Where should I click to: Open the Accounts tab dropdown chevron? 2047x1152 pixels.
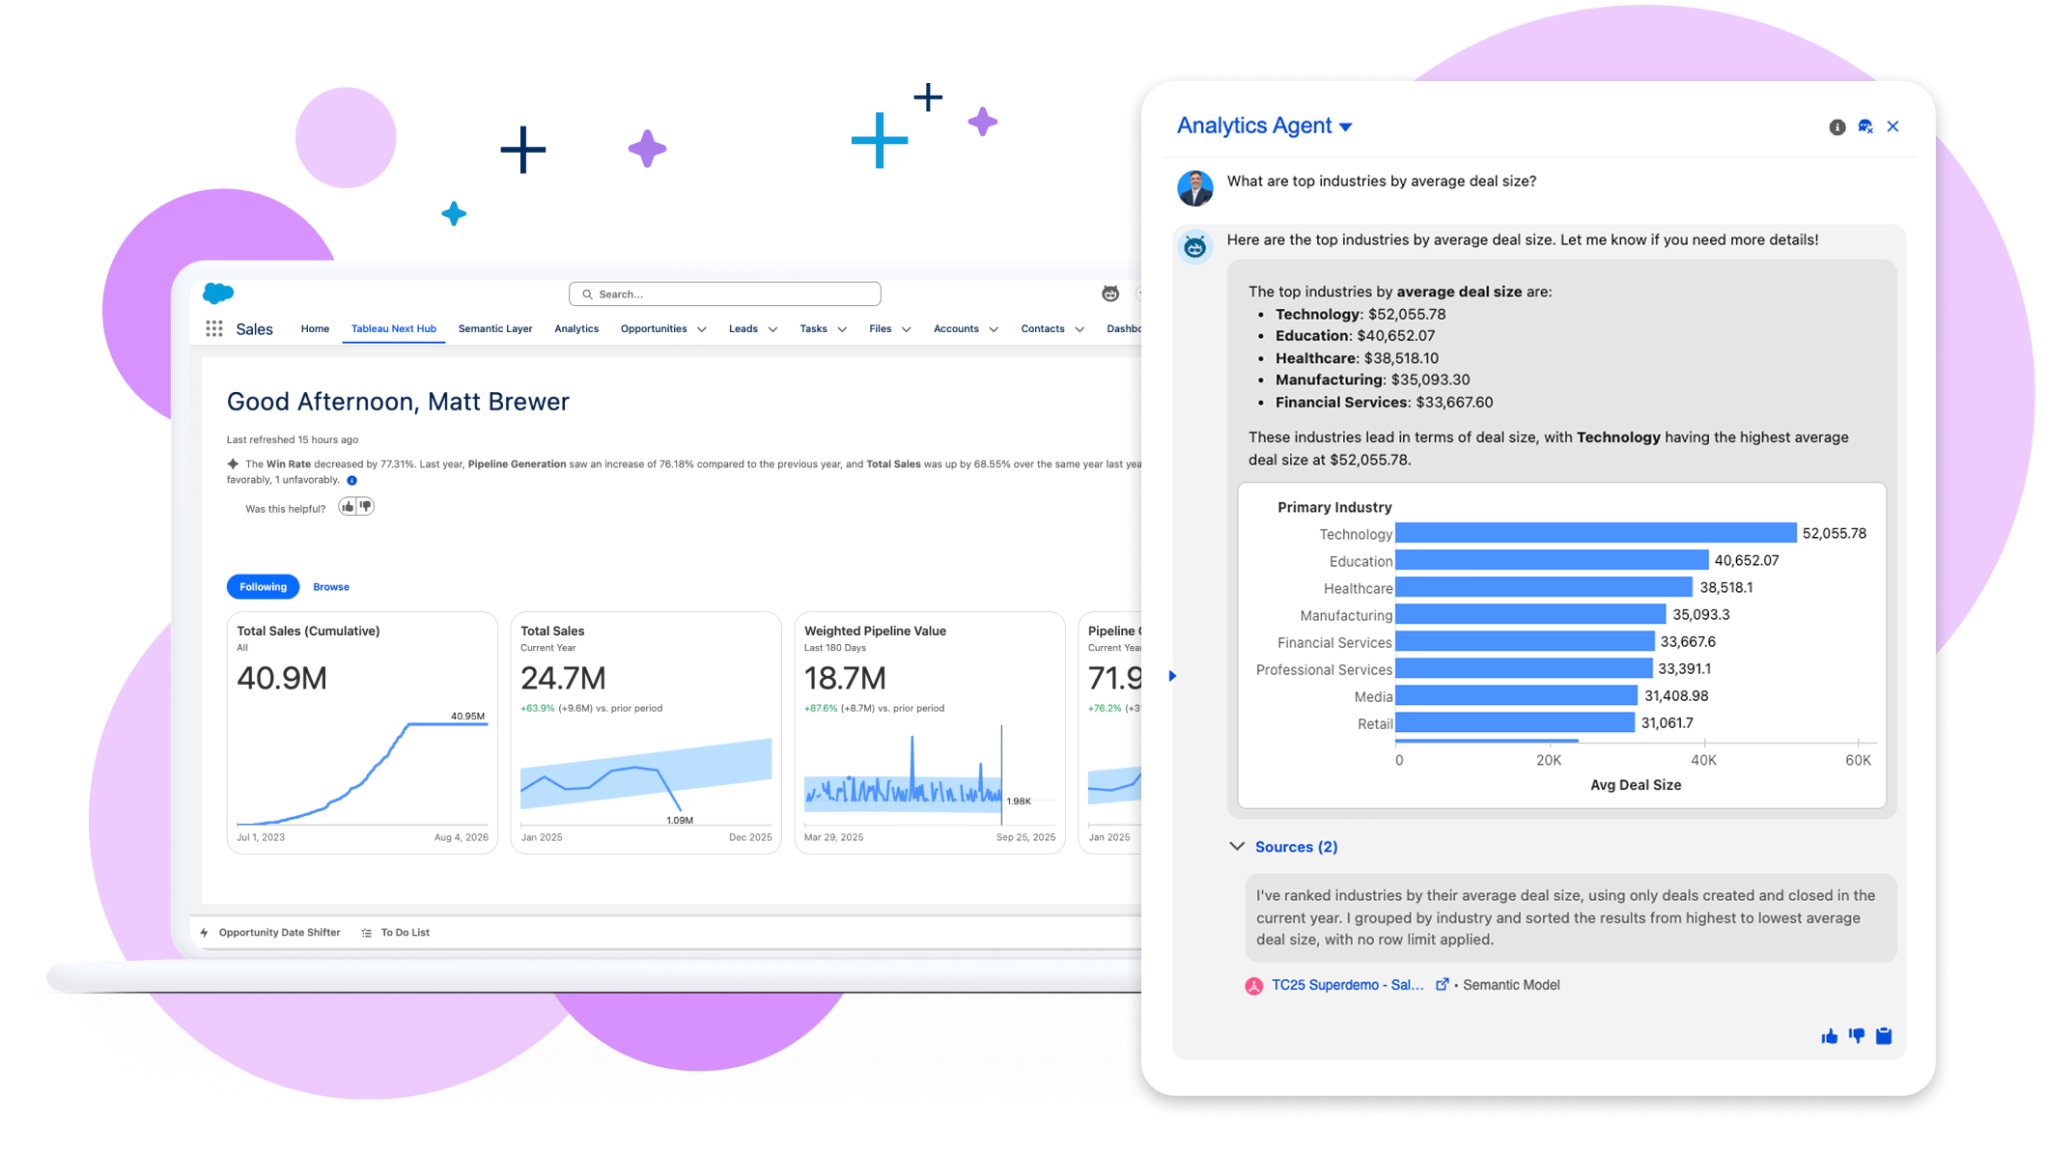[994, 329]
